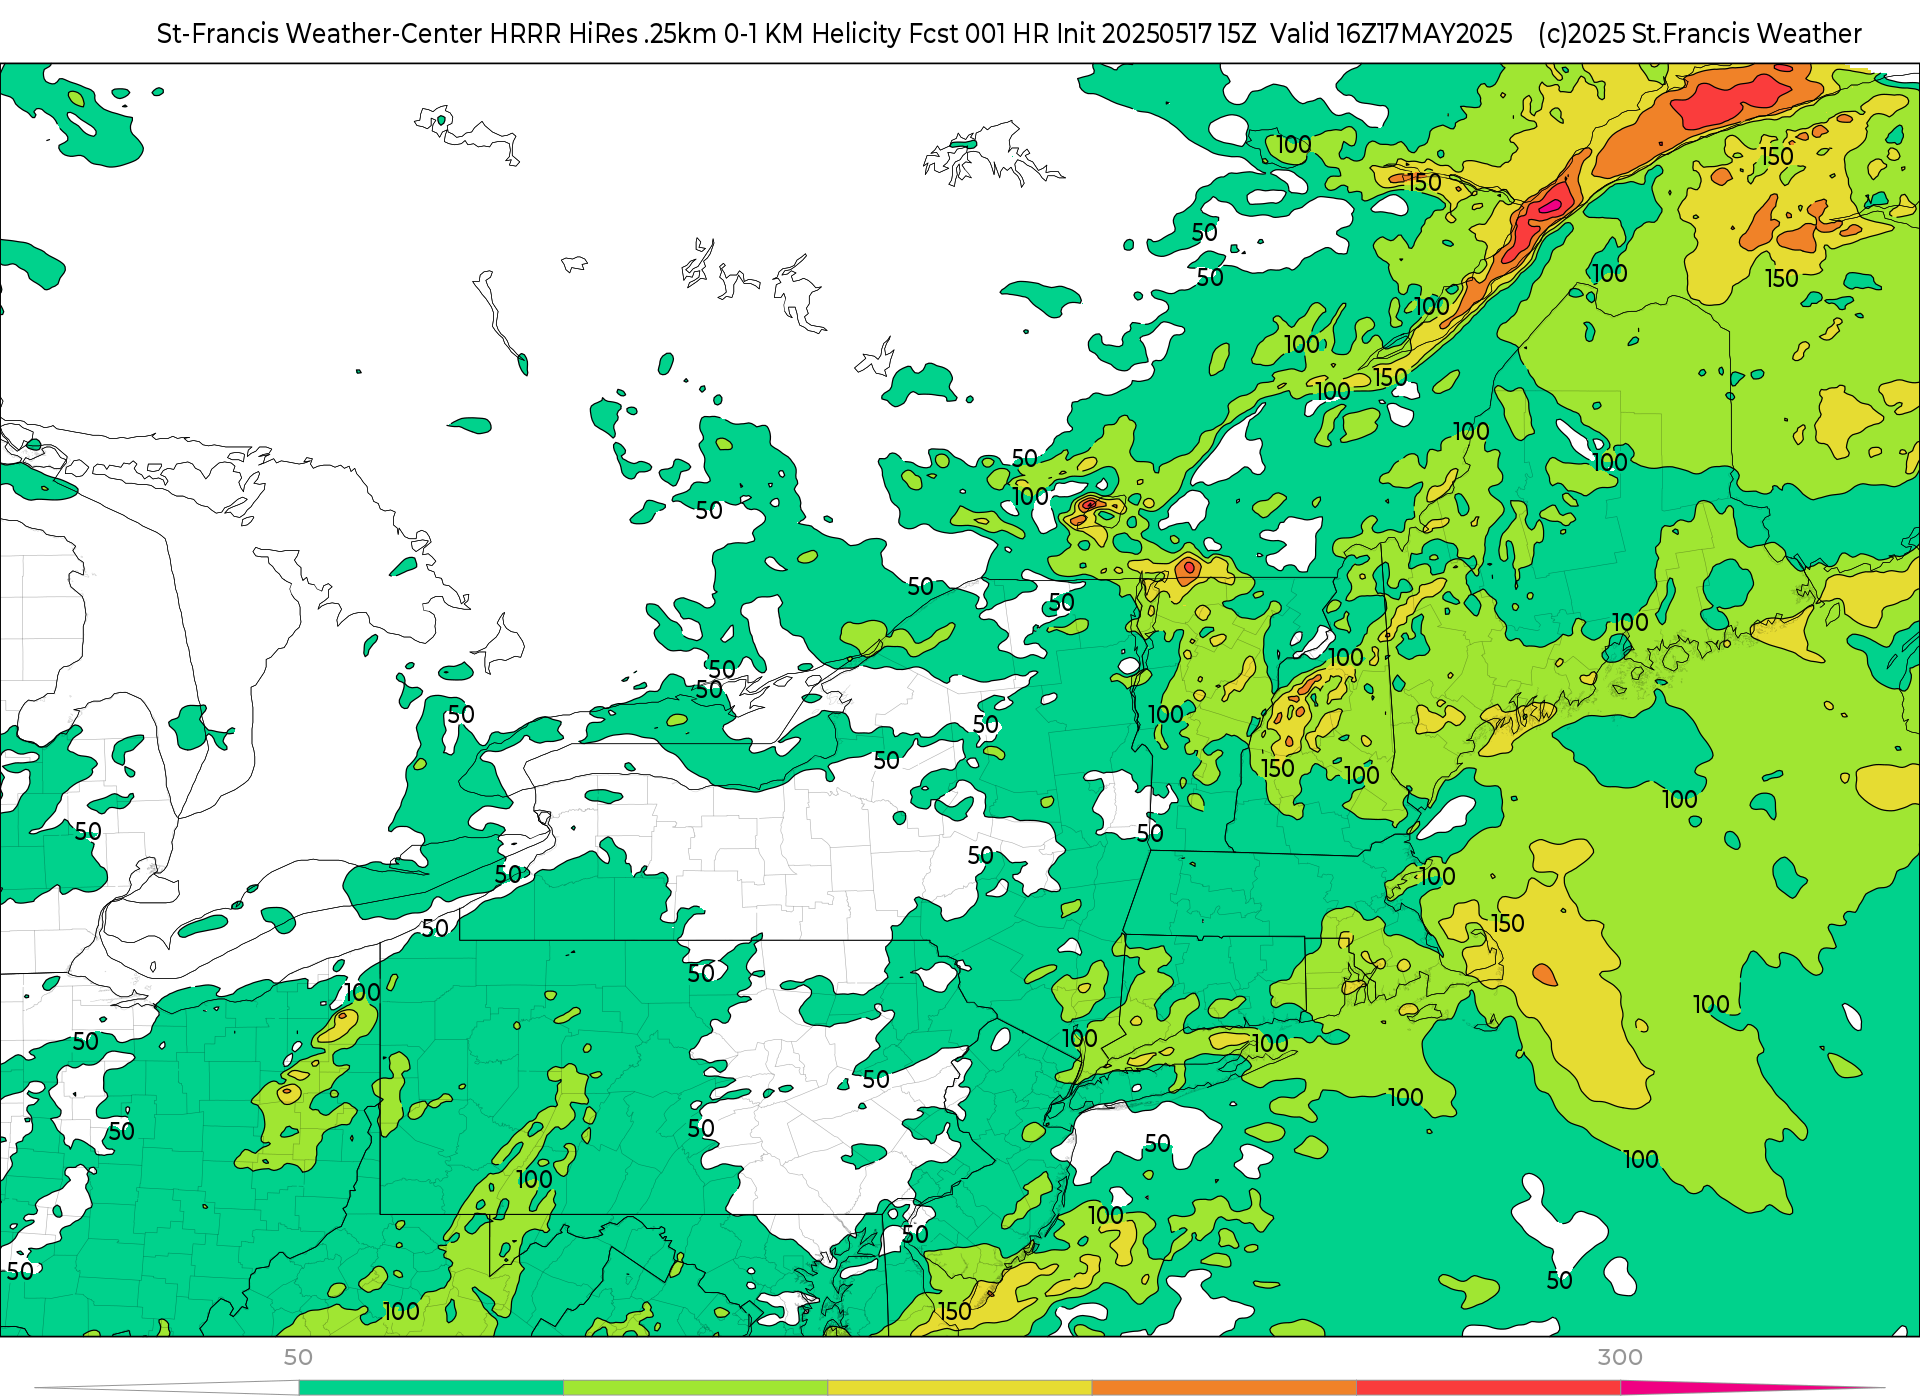Click the '(c)2025 St.Francis Weather' copyright text
Screen dimensions: 1920x1400
coord(1700,34)
